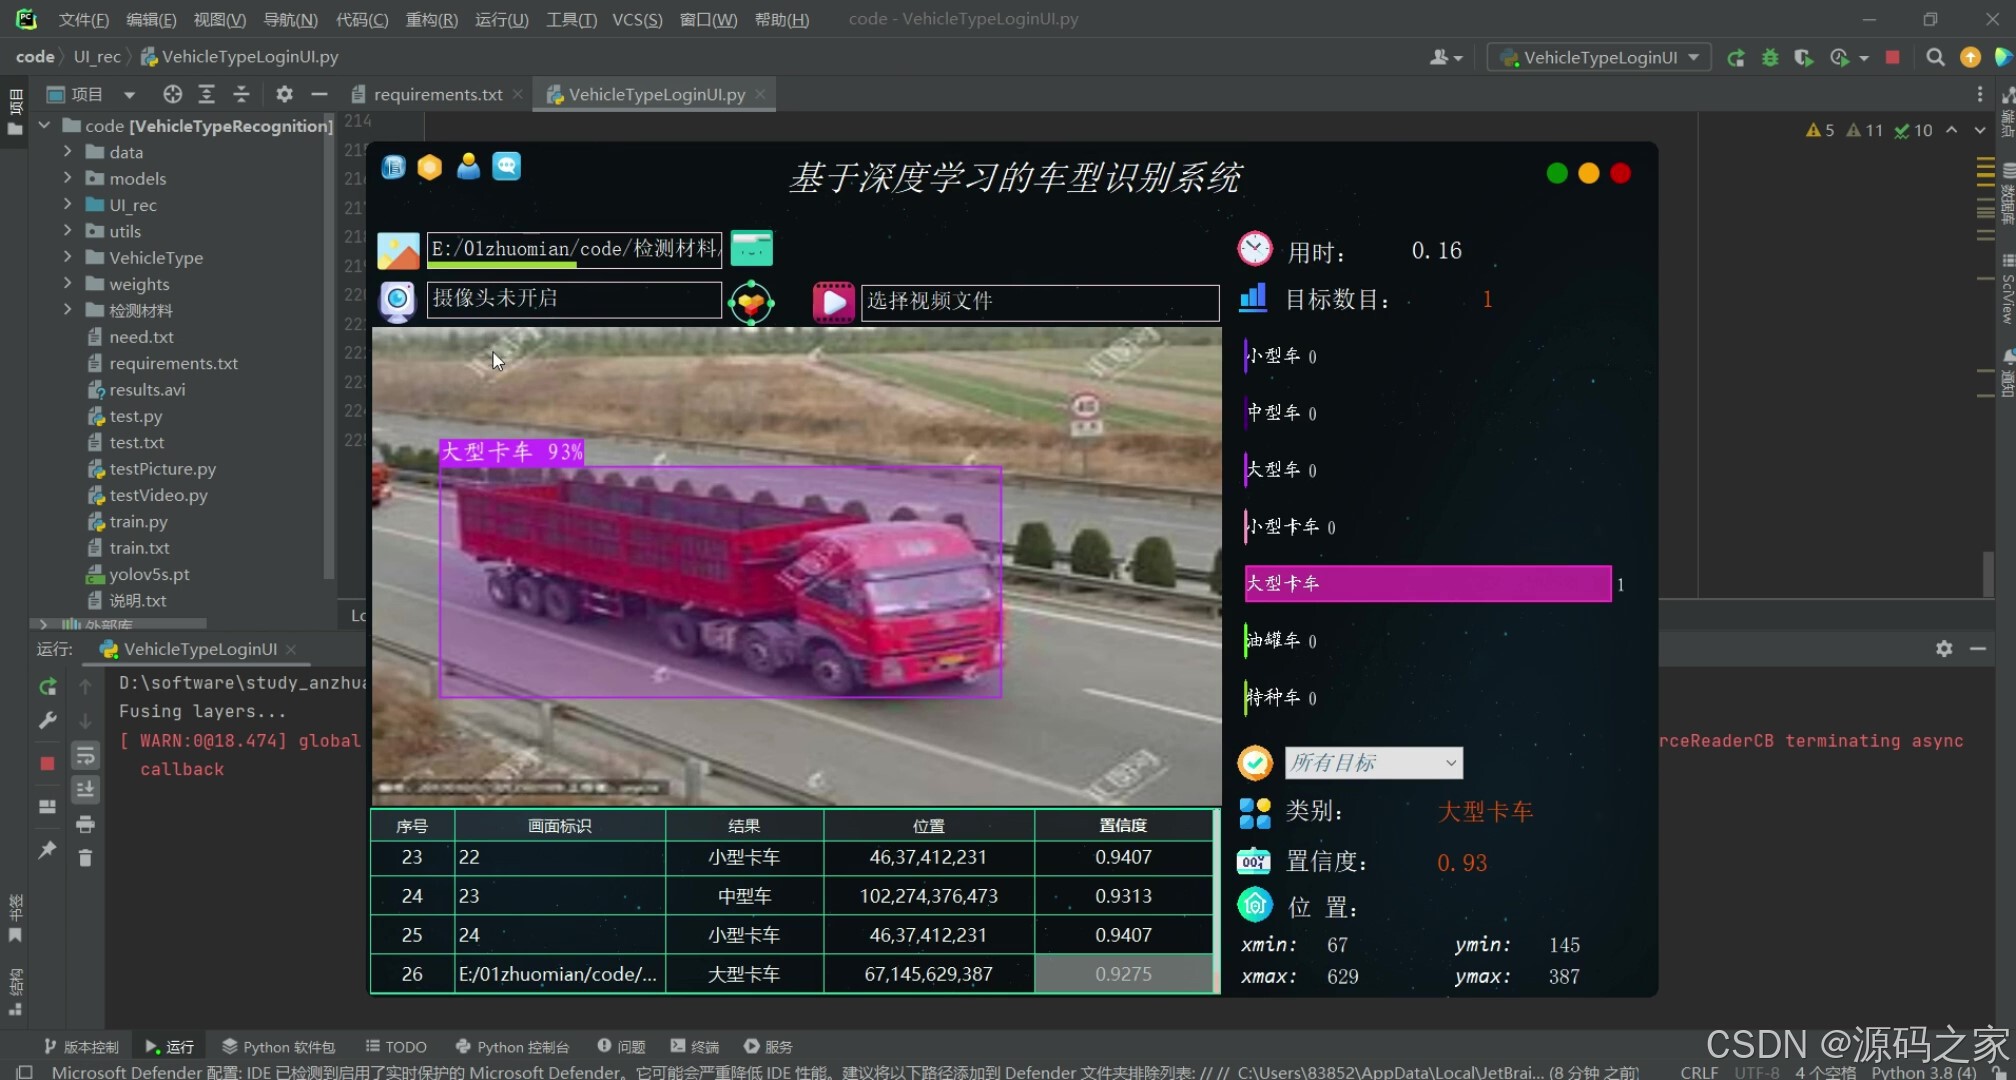
Task: Select the row 26 confidence cell in results table
Action: (x=1124, y=973)
